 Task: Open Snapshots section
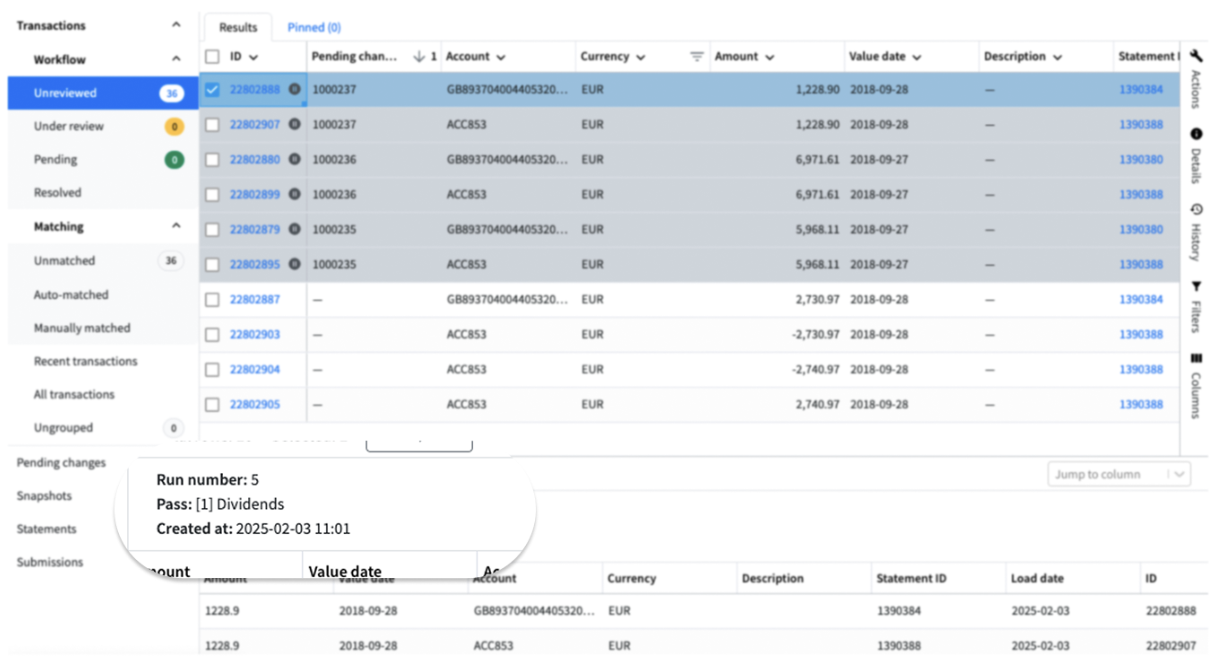pyautogui.click(x=44, y=495)
